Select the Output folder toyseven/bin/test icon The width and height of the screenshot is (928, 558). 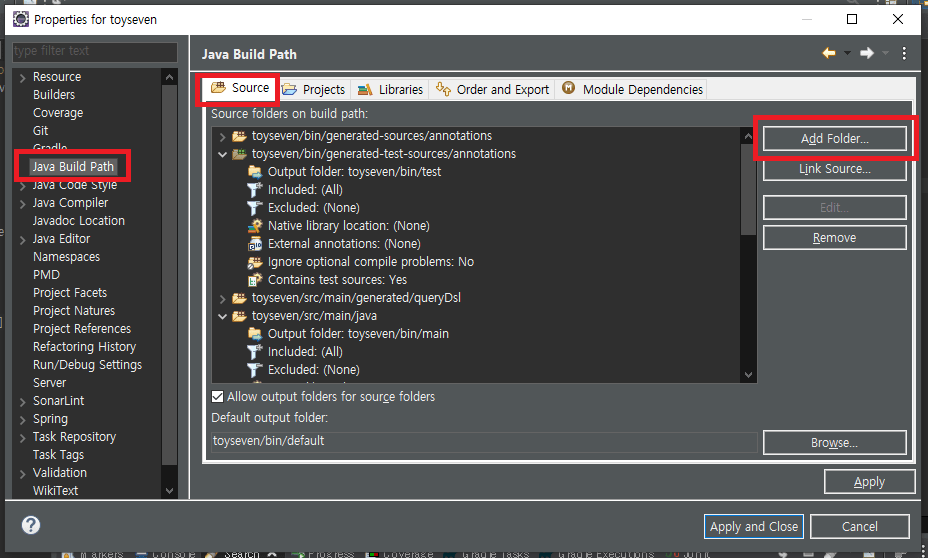pyautogui.click(x=255, y=172)
